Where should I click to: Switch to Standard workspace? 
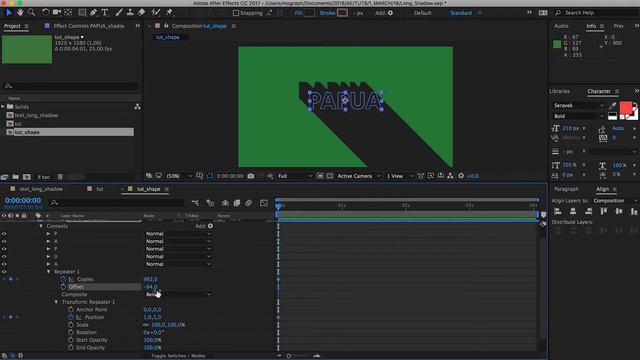coord(461,13)
